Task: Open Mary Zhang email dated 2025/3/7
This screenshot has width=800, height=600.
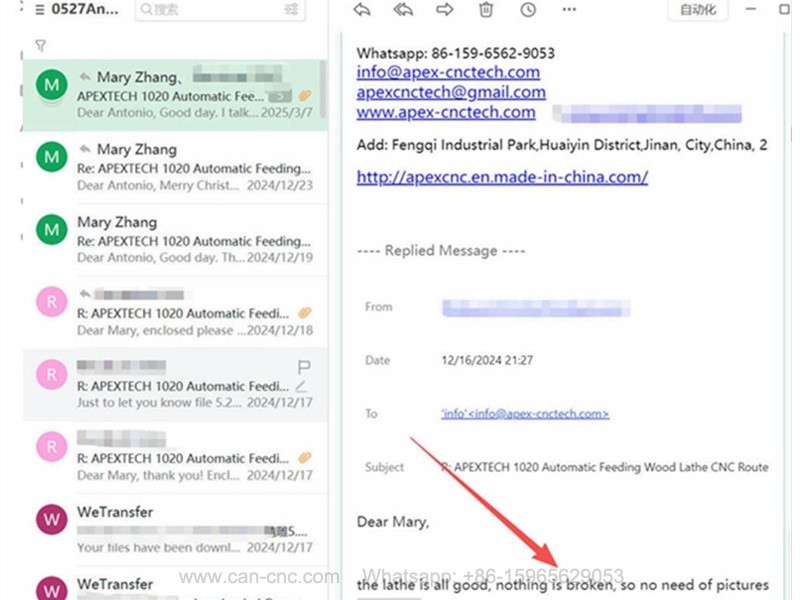Action: pos(175,95)
